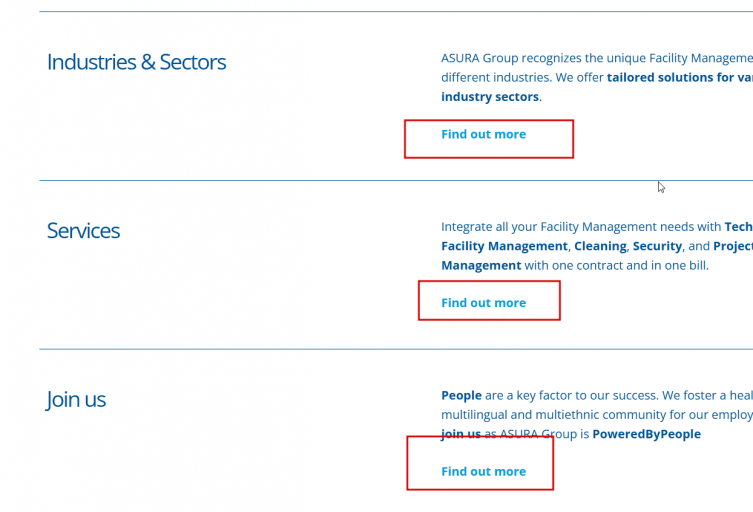Click the bold "Security" service text
Screen dimensions: 753x512
pyautogui.click(x=656, y=246)
